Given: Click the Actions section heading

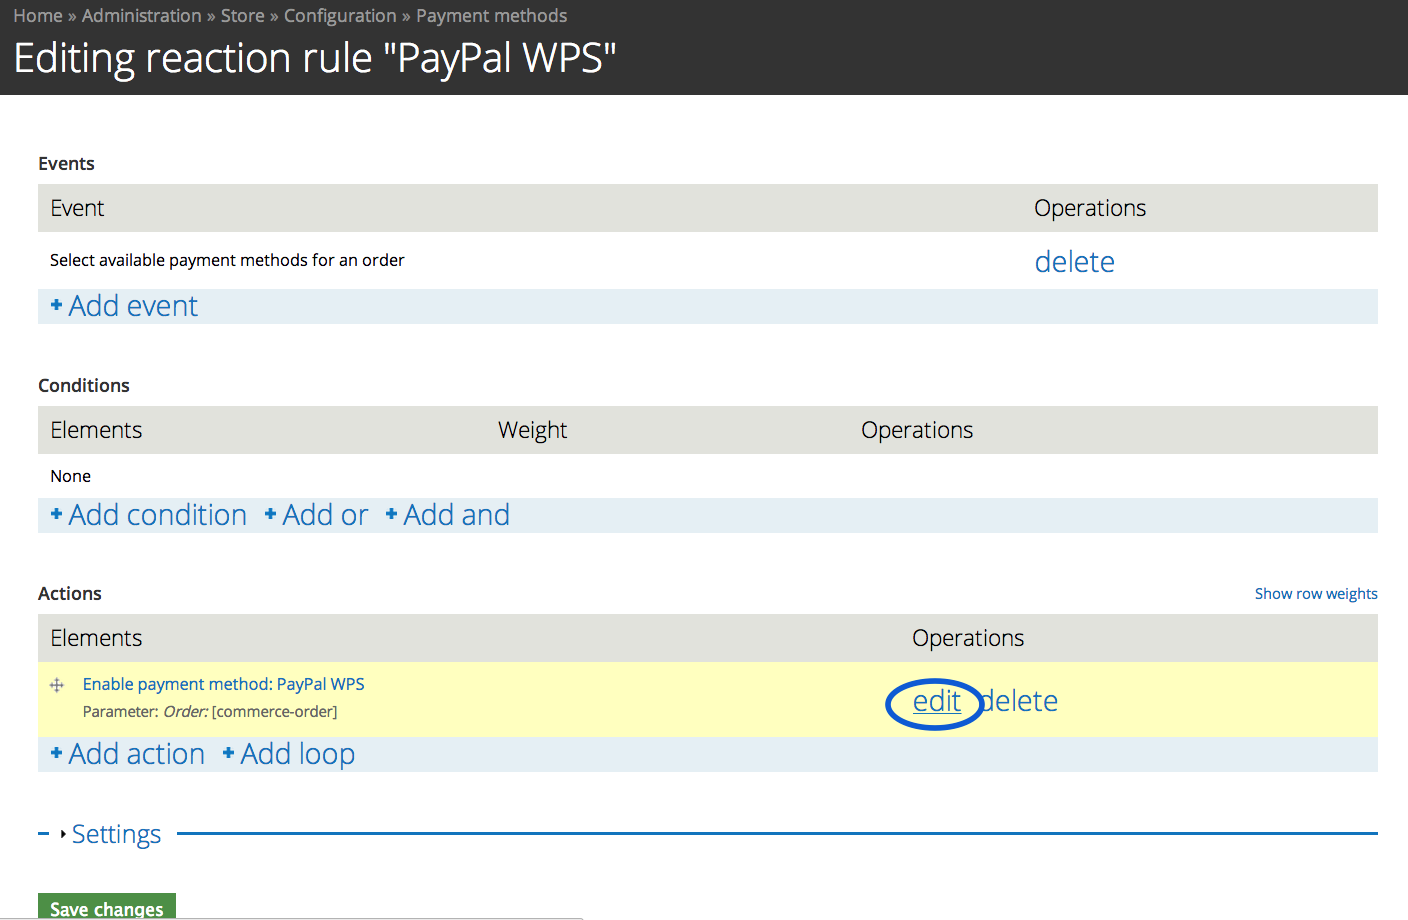Looking at the screenshot, I should click(x=70, y=594).
